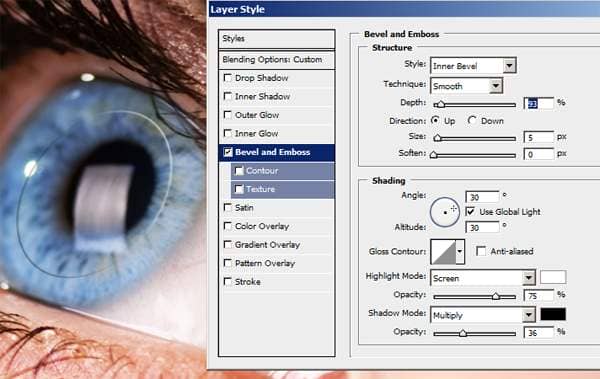Enable the Pattern Overlay checkbox
Viewport: 600px width, 379px height.
tap(228, 263)
